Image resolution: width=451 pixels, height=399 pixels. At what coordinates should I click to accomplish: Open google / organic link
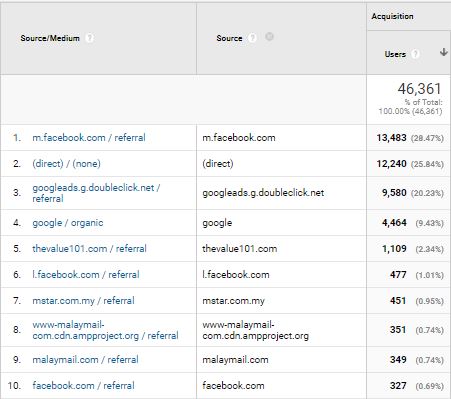(x=68, y=223)
